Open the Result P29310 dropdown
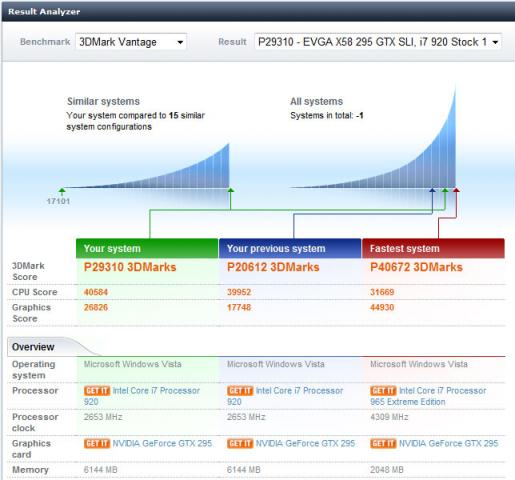Viewport: 515px width, 480px height. pyautogui.click(x=378, y=42)
